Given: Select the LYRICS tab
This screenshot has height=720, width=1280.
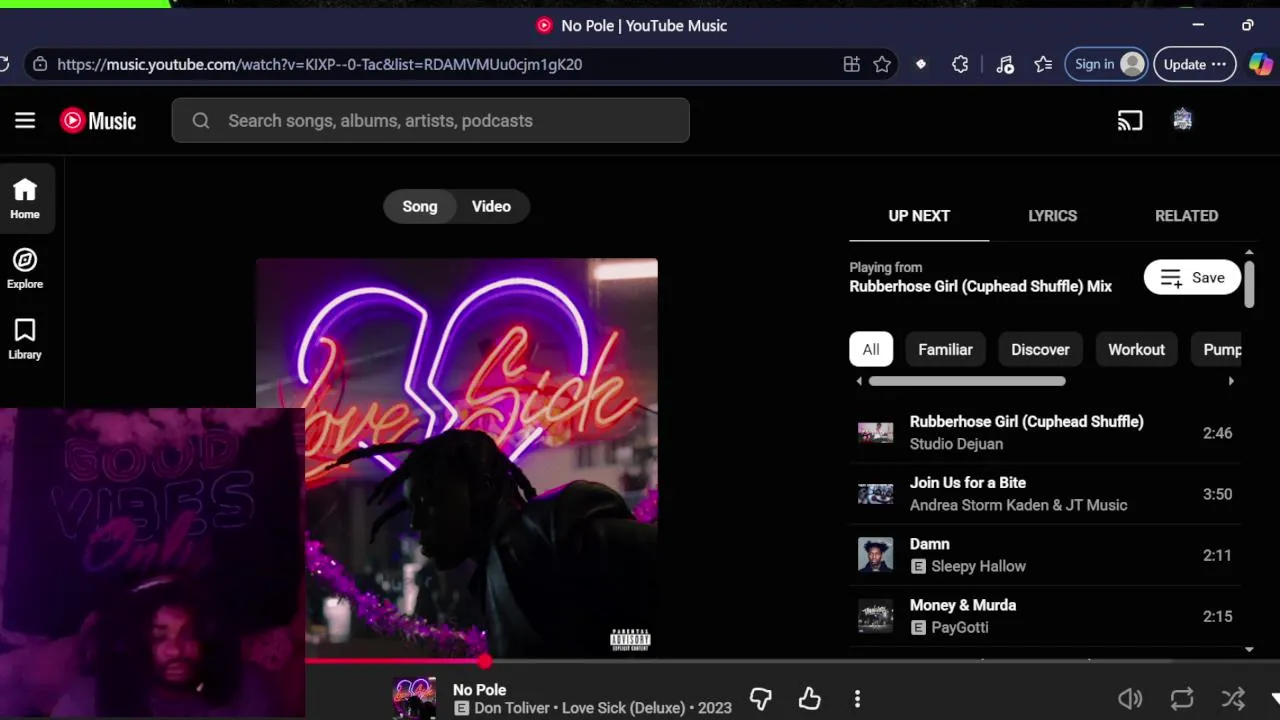Looking at the screenshot, I should click(x=1053, y=216).
